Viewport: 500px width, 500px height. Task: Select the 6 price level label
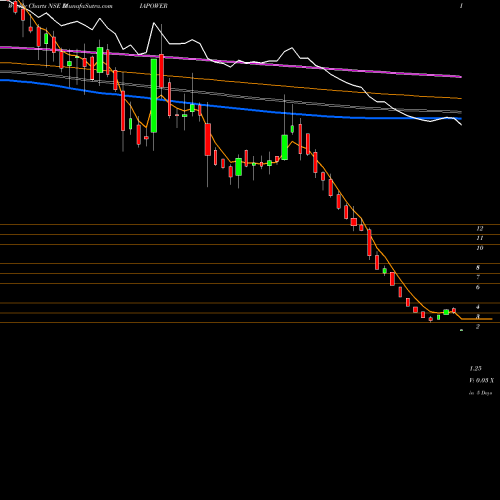(x=478, y=287)
